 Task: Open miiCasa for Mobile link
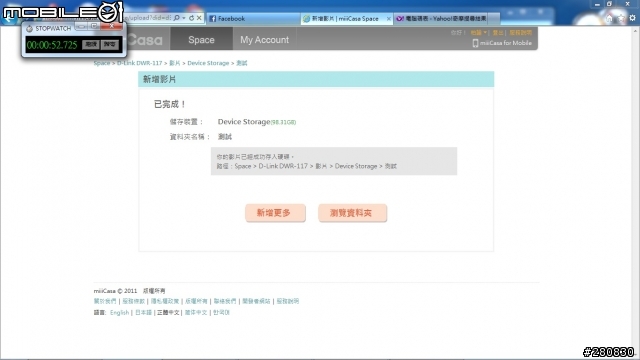[x=506, y=43]
